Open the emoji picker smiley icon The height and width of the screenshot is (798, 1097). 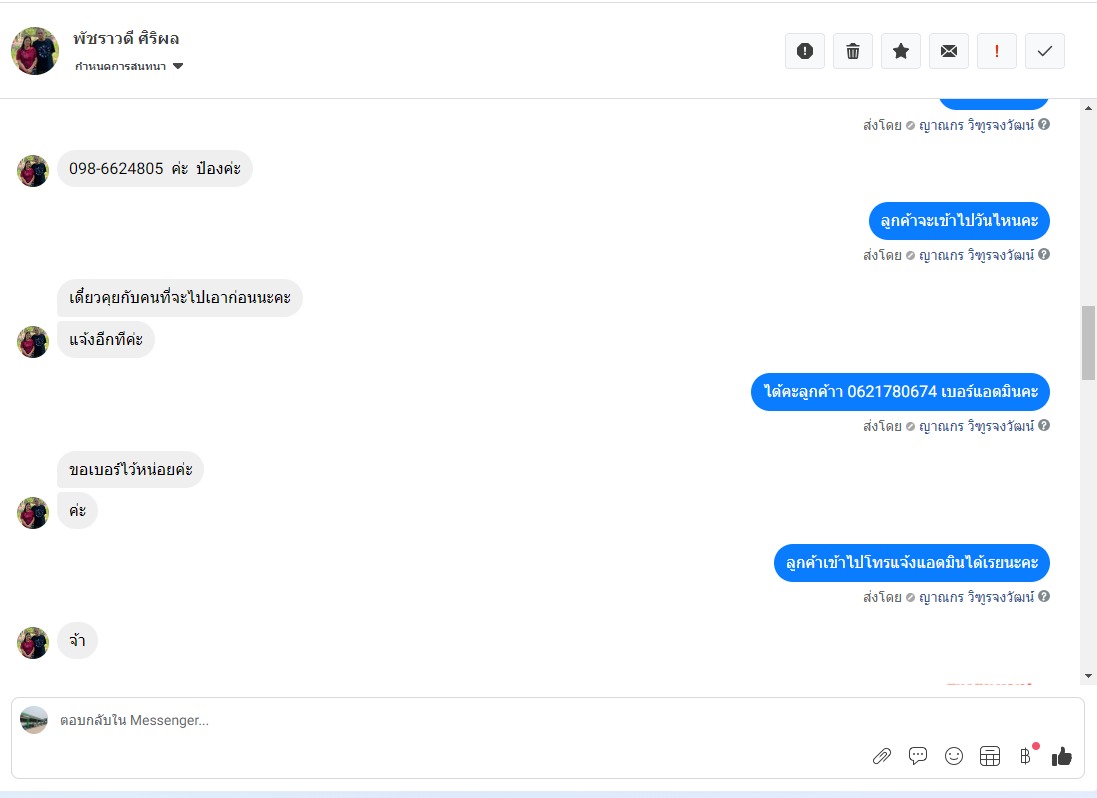[954, 756]
